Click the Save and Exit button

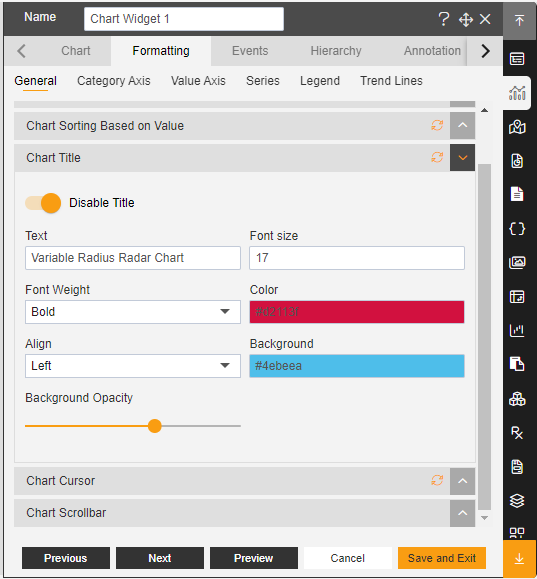442,558
